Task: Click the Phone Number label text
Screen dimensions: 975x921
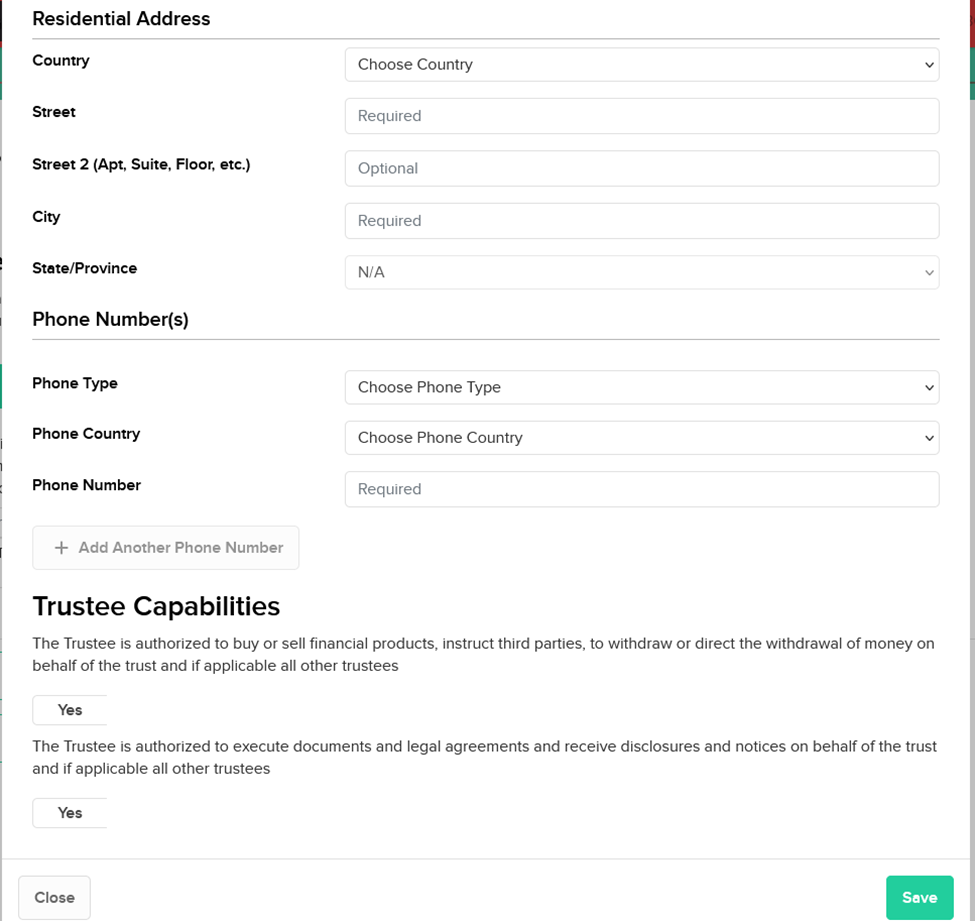Action: (87, 485)
